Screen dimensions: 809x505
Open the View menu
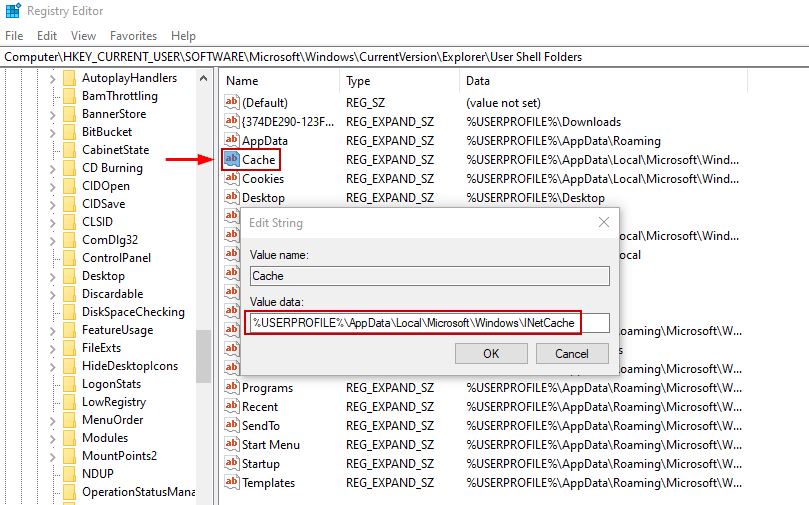(x=83, y=36)
